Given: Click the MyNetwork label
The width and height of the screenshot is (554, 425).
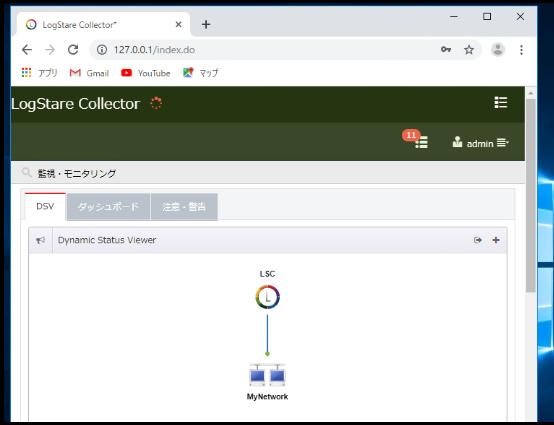Looking at the screenshot, I should coord(267,397).
